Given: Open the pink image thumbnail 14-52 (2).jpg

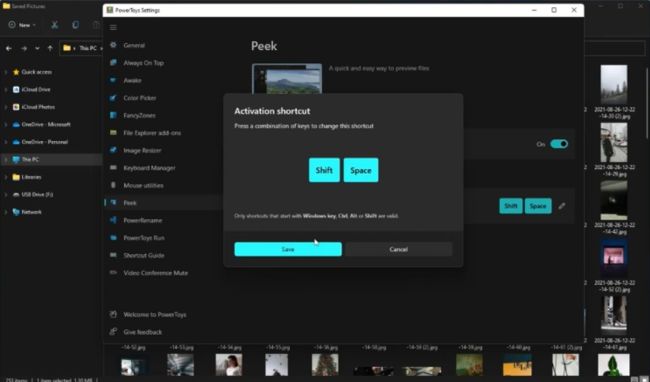Looking at the screenshot, I should point(614,258).
